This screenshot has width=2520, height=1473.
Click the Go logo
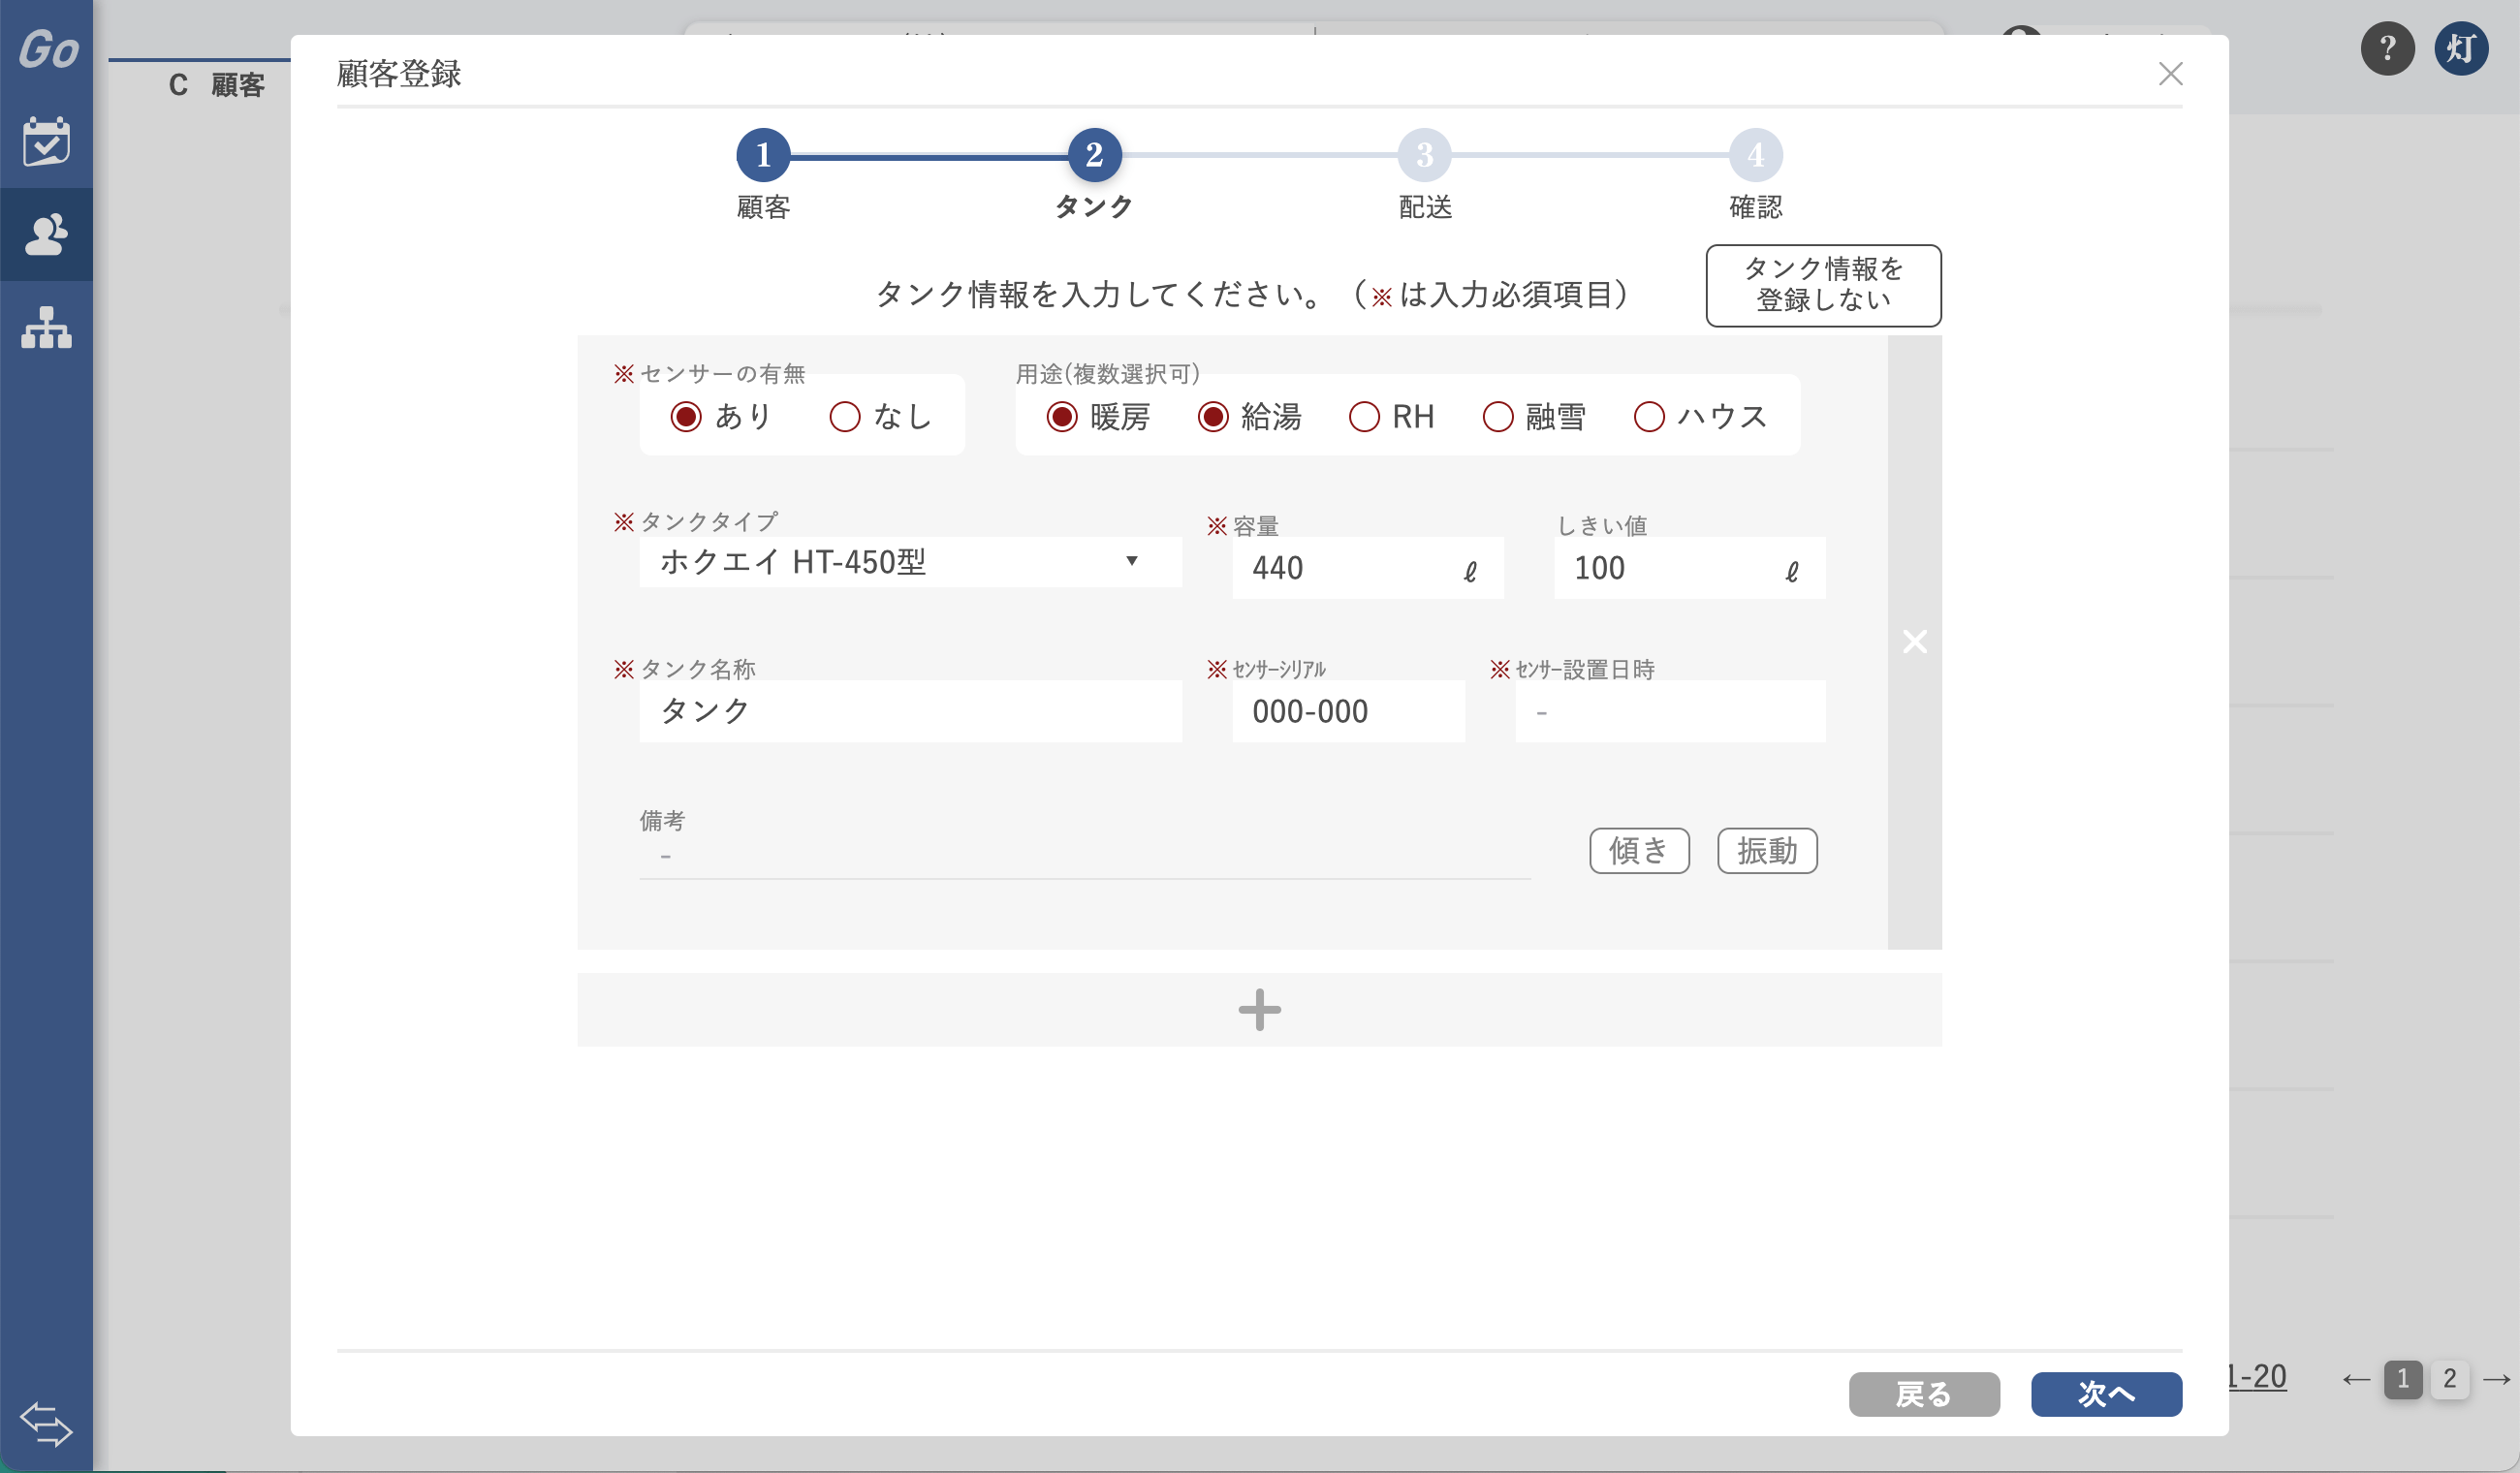[48, 49]
